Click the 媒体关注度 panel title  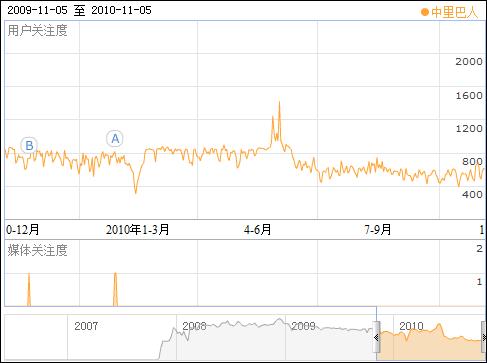point(37,250)
